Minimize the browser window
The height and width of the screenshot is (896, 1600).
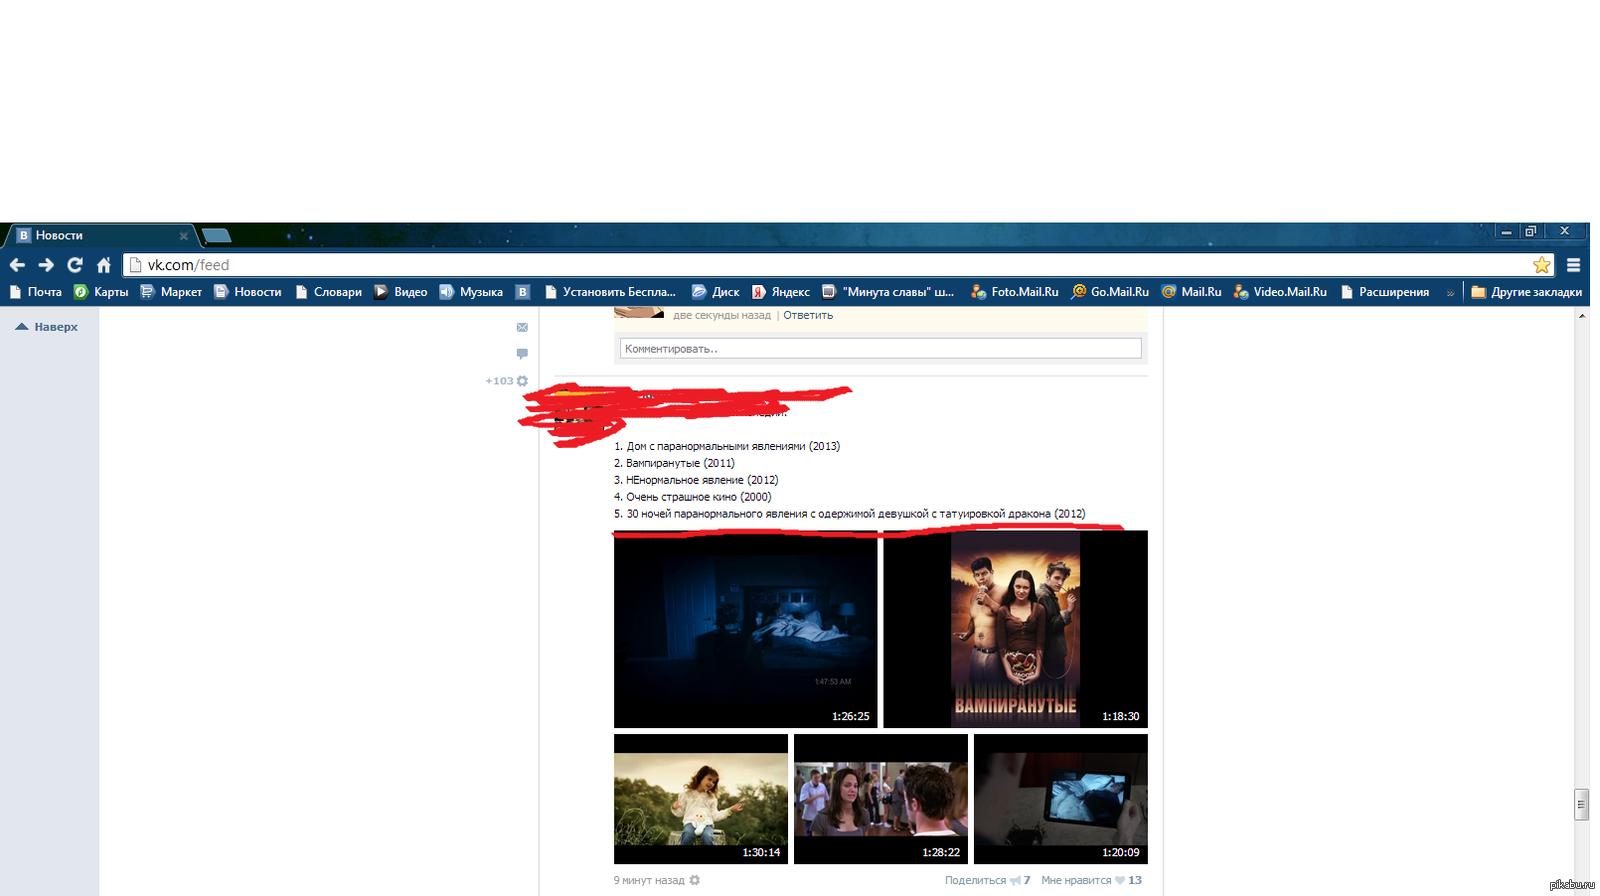(x=1506, y=232)
